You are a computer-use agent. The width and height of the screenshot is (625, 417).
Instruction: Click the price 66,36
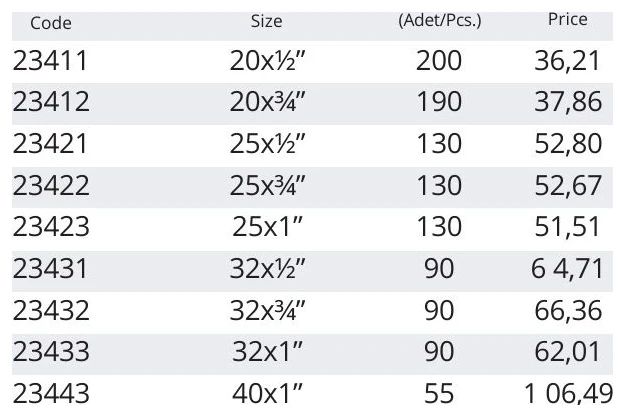pyautogui.click(x=568, y=310)
